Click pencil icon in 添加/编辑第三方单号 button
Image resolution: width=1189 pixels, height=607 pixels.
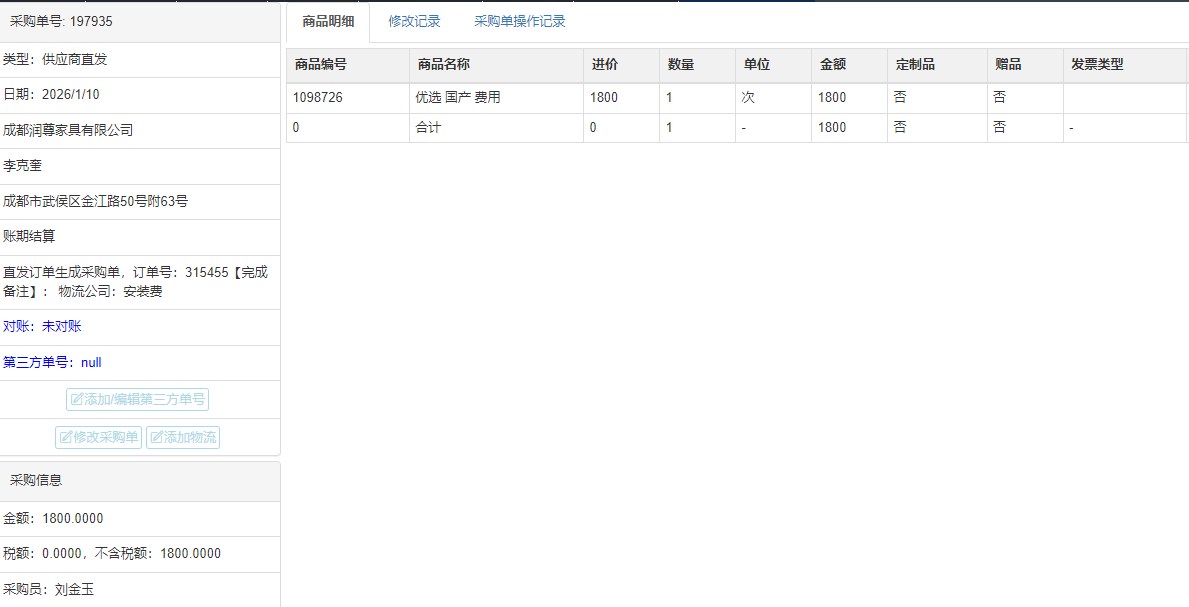[77, 400]
